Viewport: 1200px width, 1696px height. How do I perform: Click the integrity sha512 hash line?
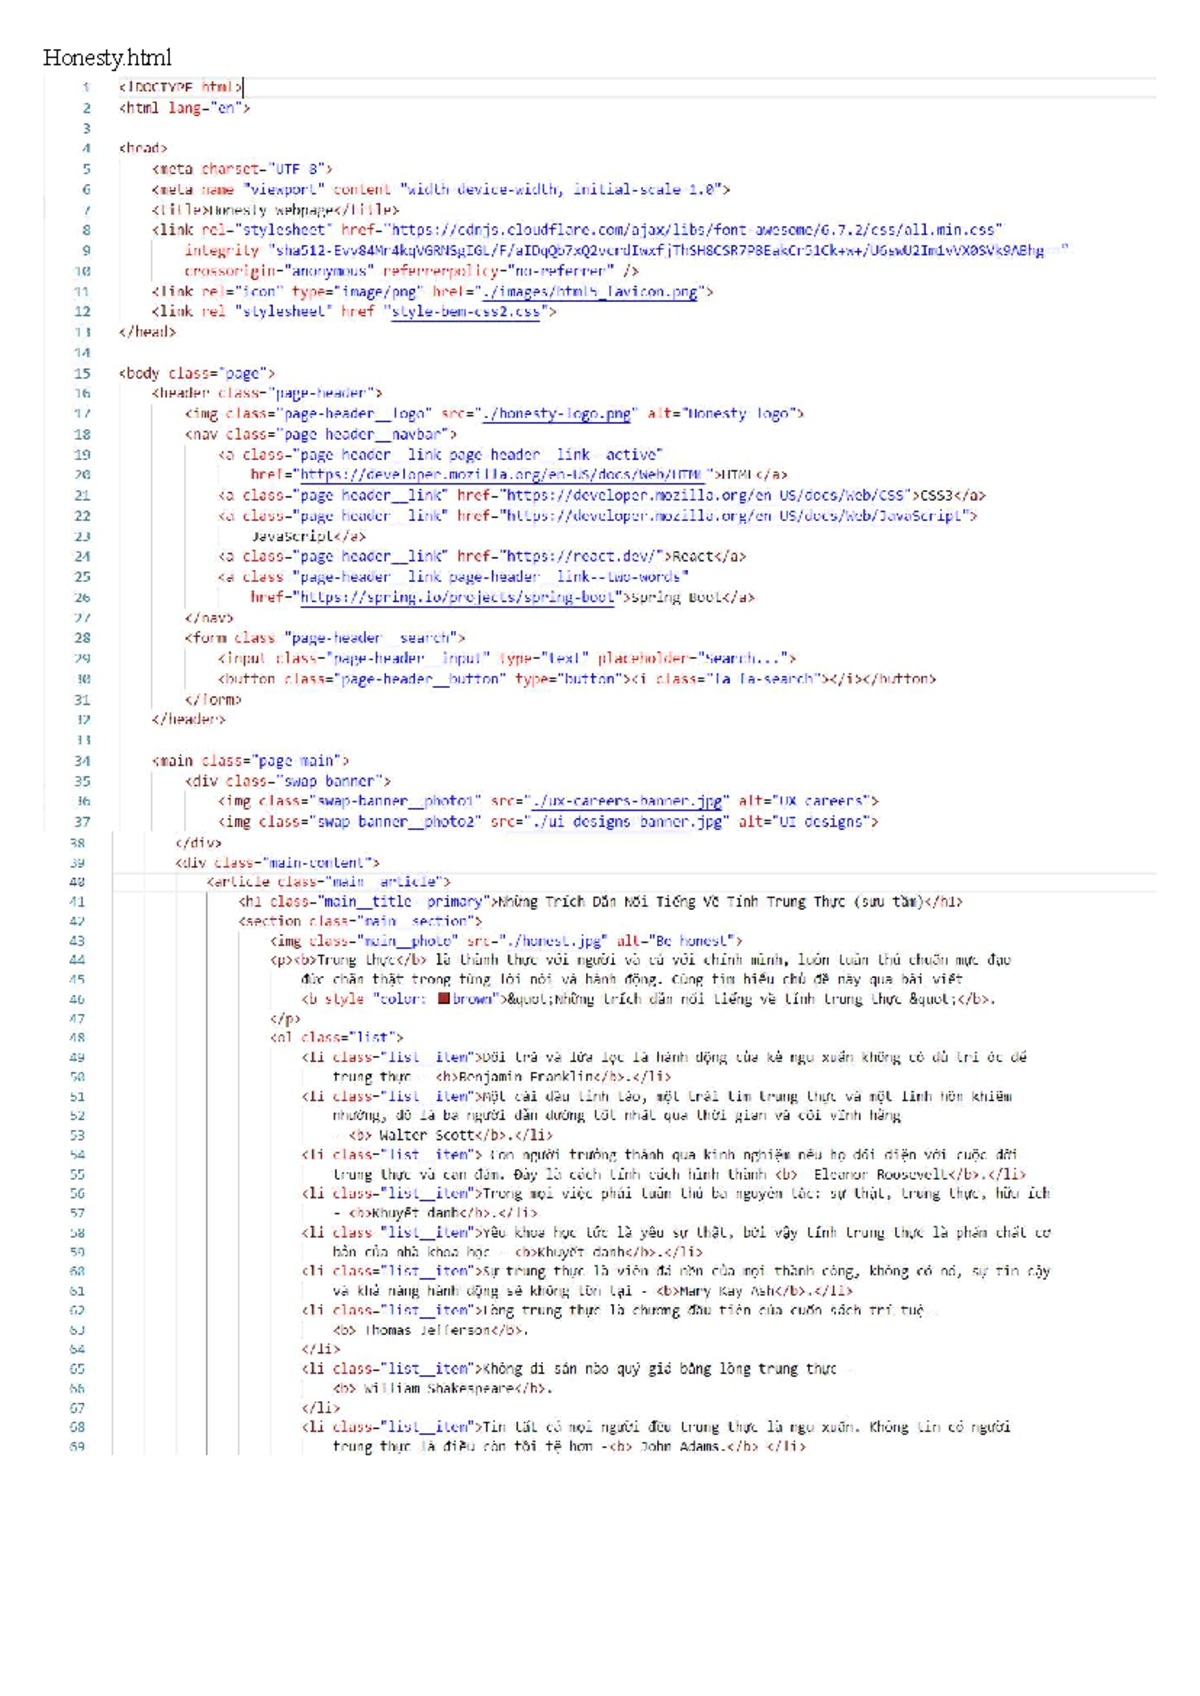coord(626,251)
